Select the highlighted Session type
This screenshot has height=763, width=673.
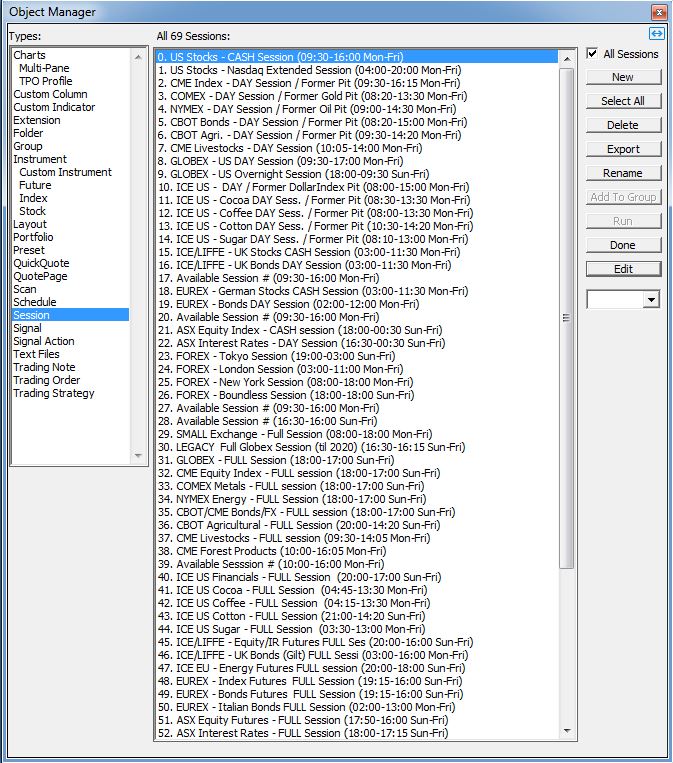(71, 315)
